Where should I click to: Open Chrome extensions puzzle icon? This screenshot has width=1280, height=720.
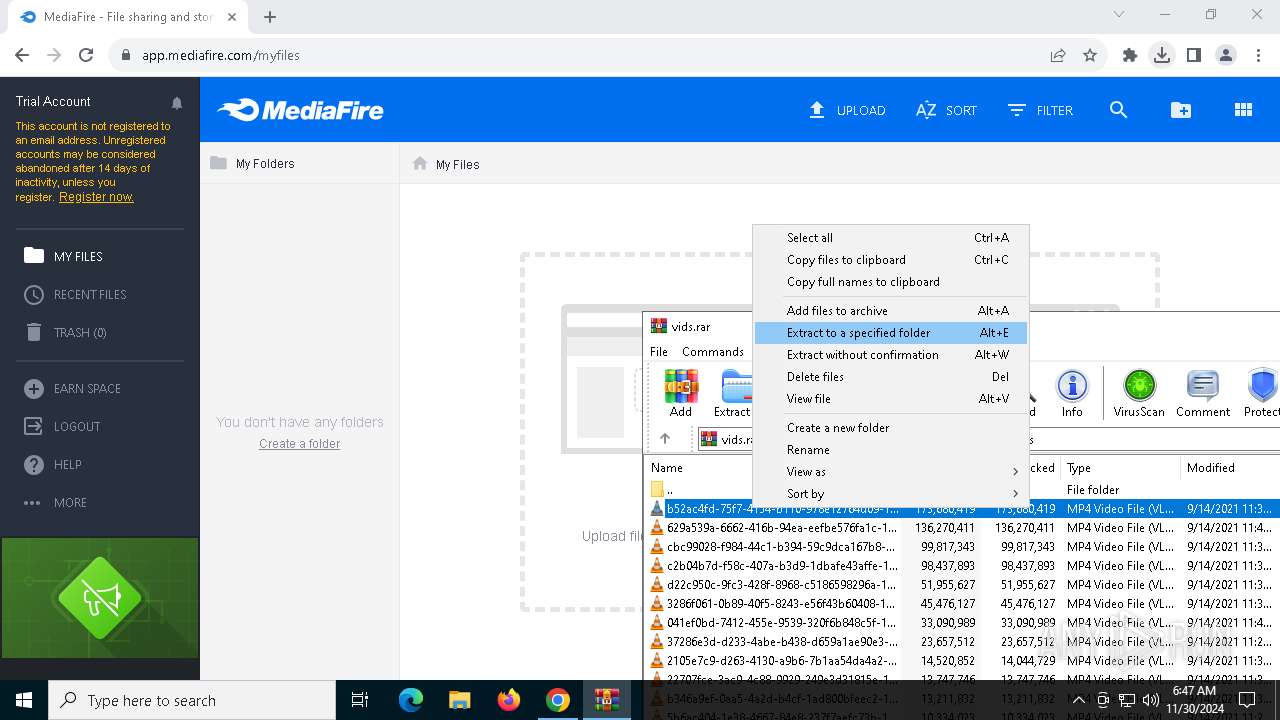pyautogui.click(x=1130, y=55)
